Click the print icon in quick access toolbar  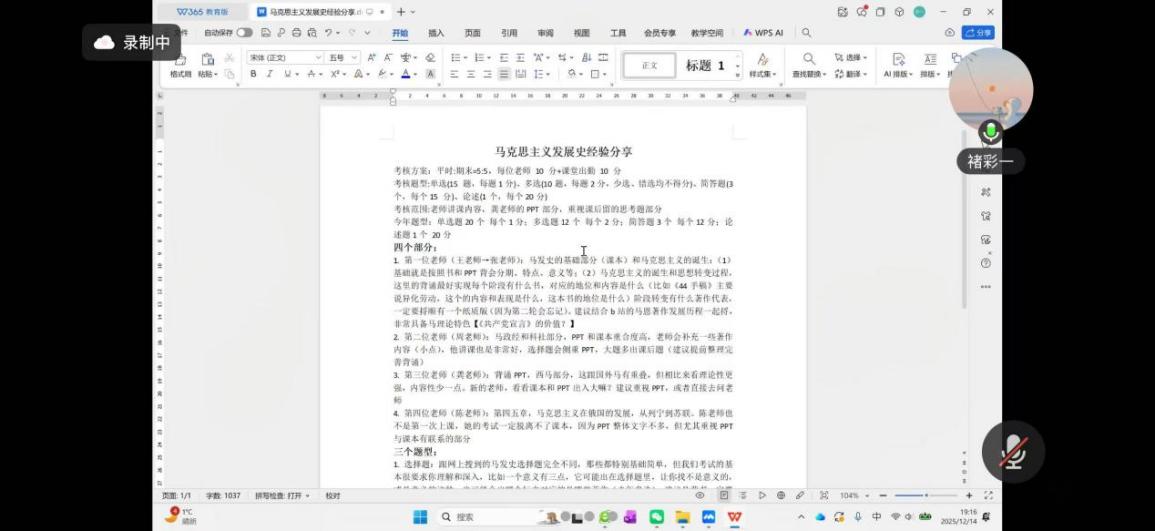tap(297, 33)
